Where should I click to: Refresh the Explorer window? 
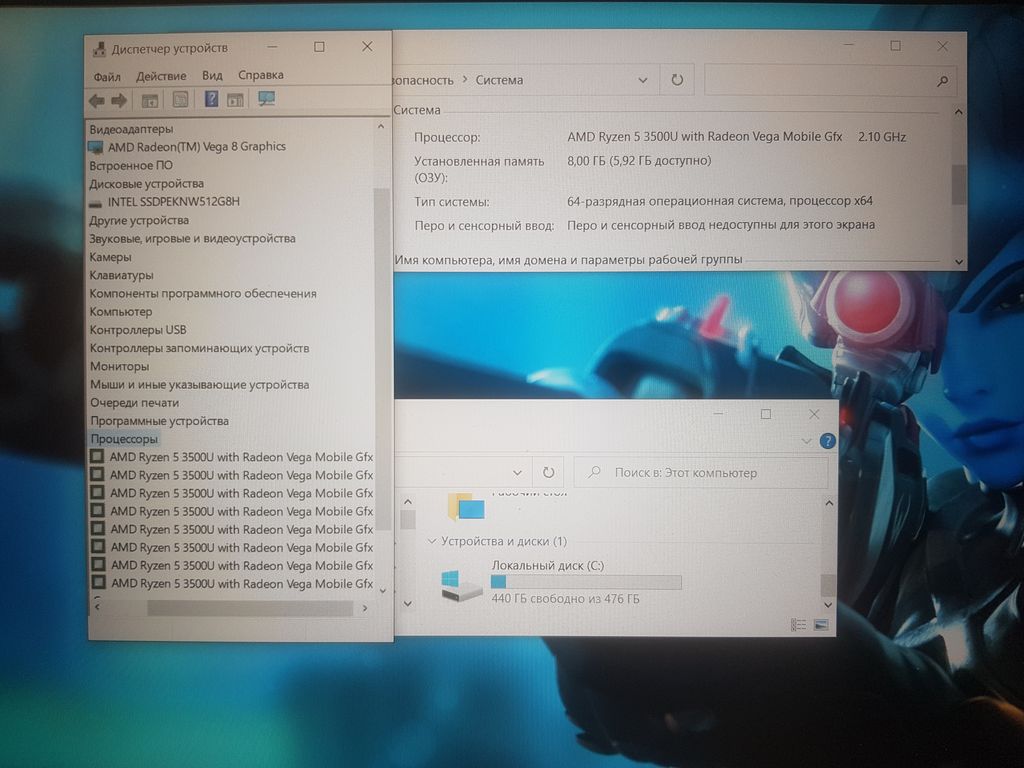[549, 472]
